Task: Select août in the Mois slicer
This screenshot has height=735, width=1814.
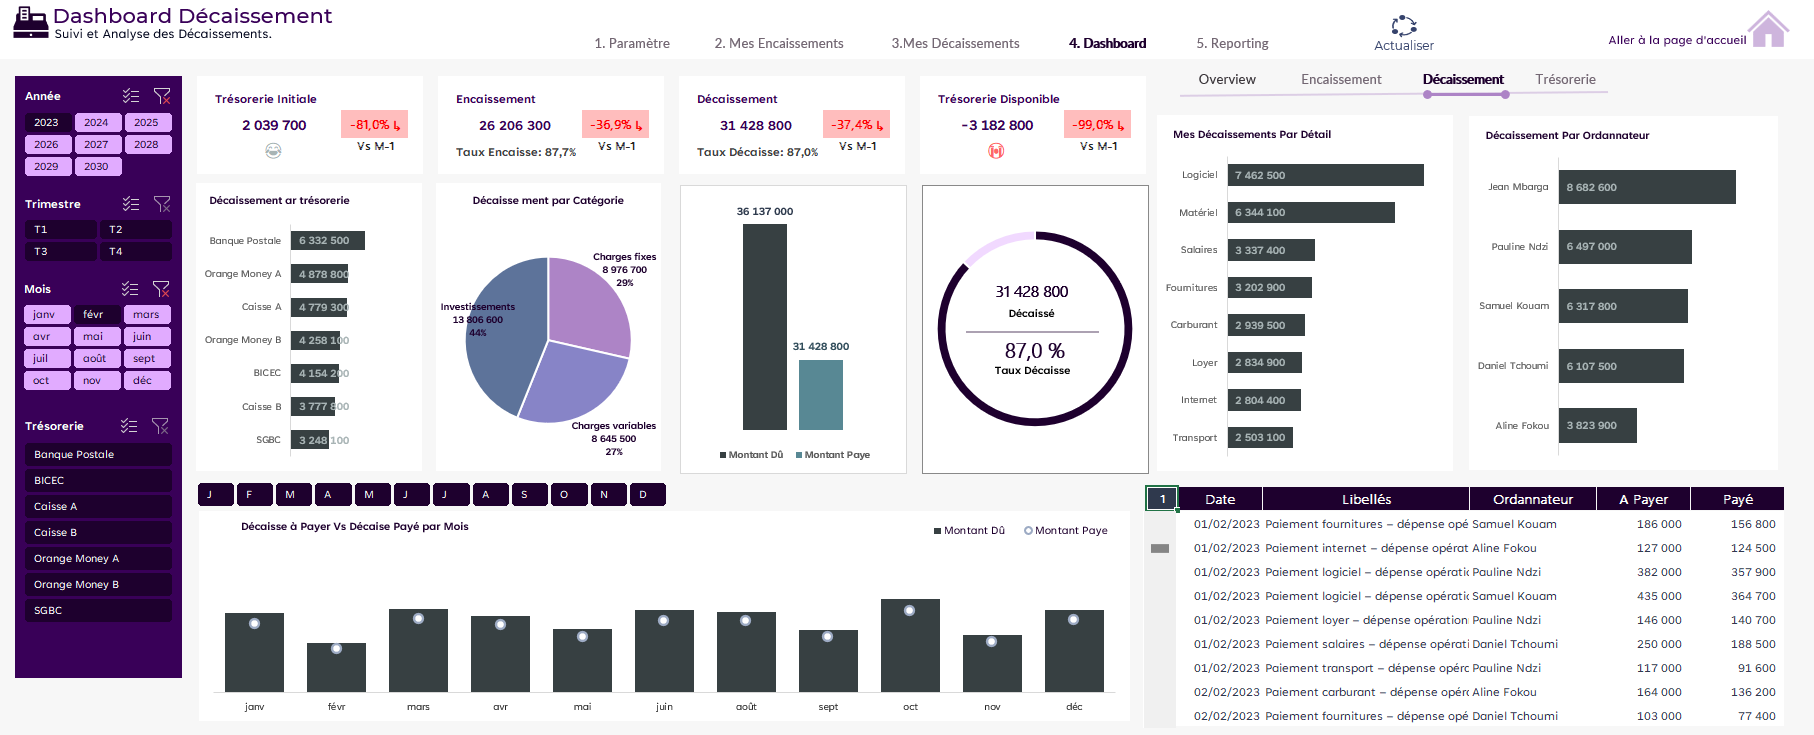Action: click(x=97, y=358)
